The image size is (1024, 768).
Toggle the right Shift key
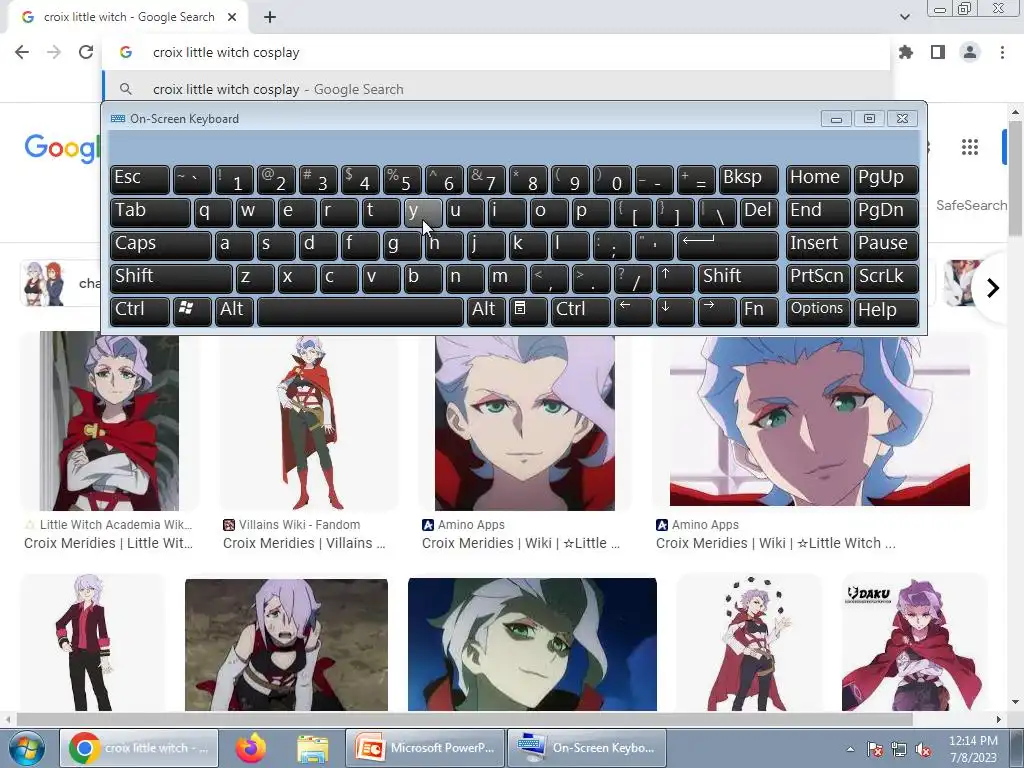739,278
